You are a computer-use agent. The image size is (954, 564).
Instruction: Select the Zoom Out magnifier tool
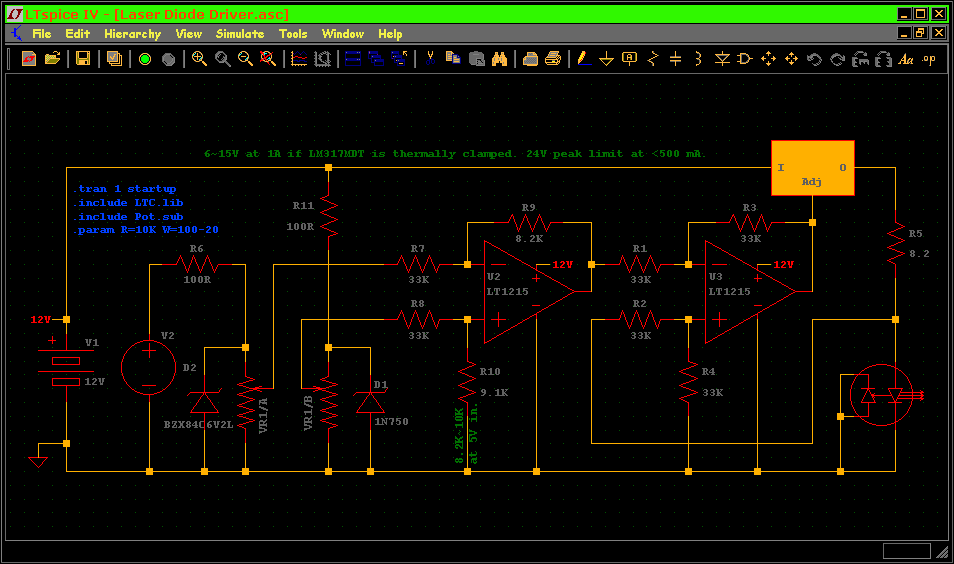[x=245, y=58]
